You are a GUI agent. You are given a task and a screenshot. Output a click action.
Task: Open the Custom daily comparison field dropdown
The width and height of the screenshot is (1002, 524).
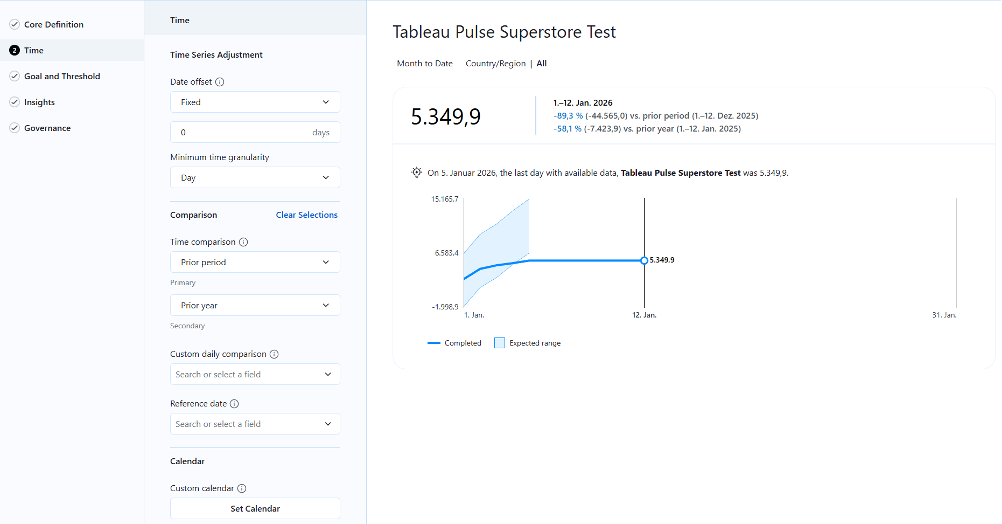[255, 374]
